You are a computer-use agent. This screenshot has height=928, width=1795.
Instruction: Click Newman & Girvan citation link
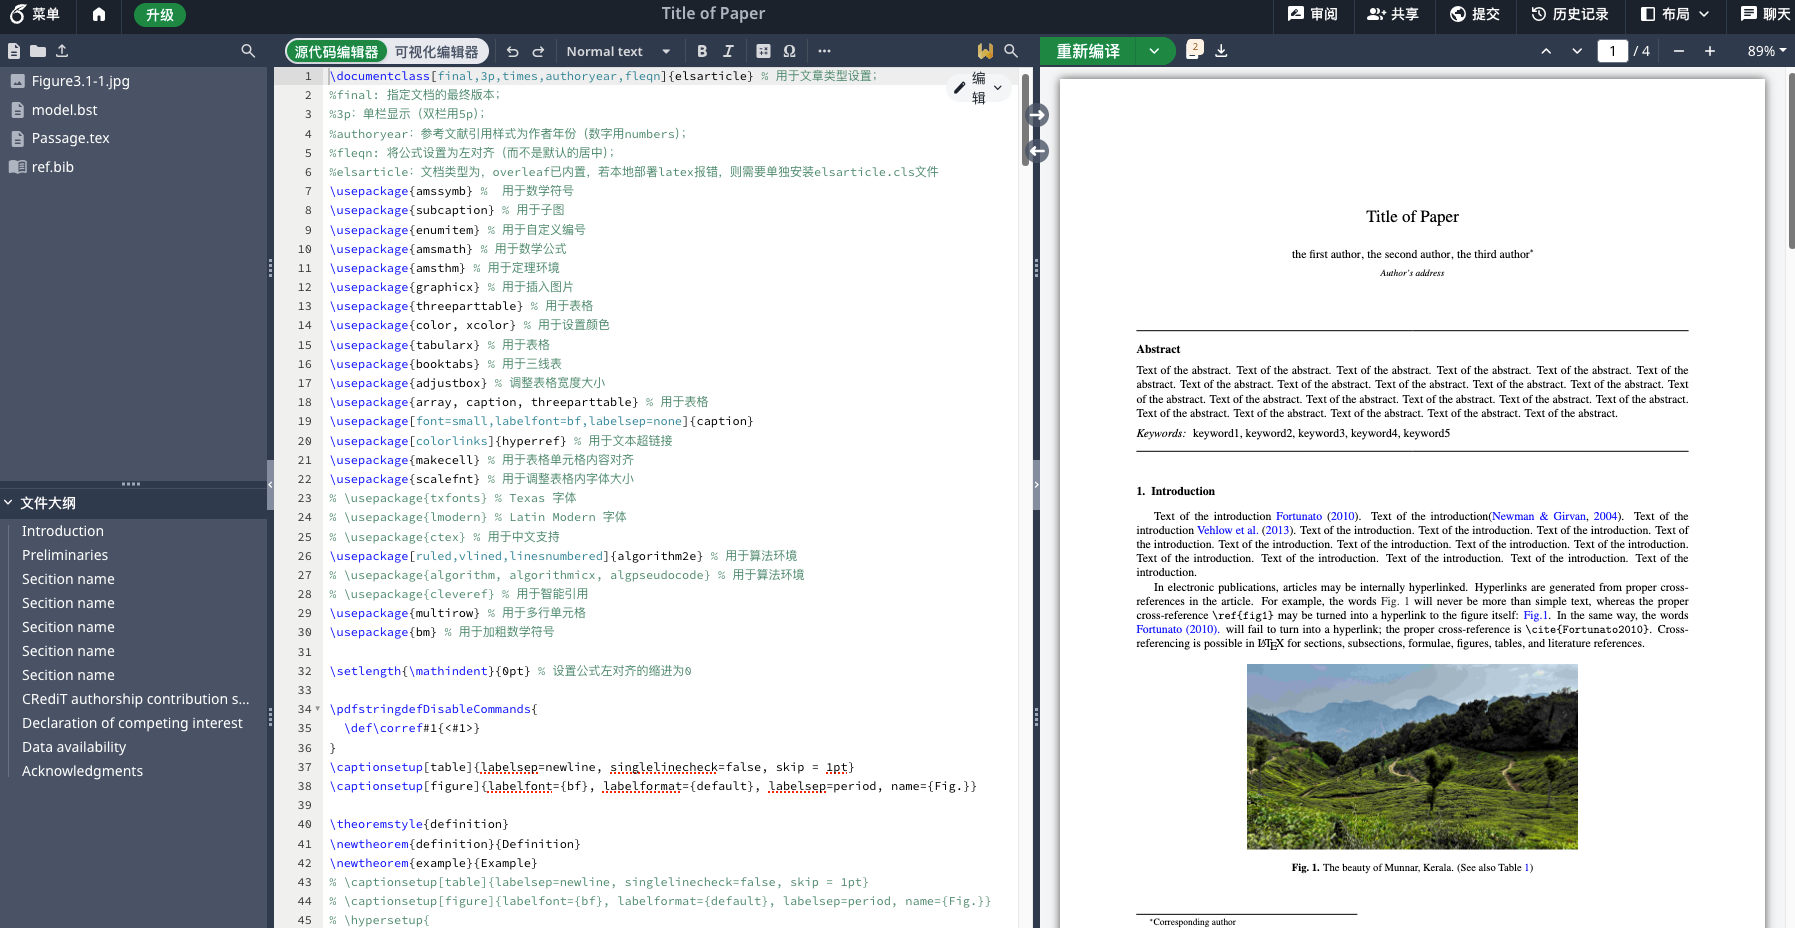tap(1554, 516)
